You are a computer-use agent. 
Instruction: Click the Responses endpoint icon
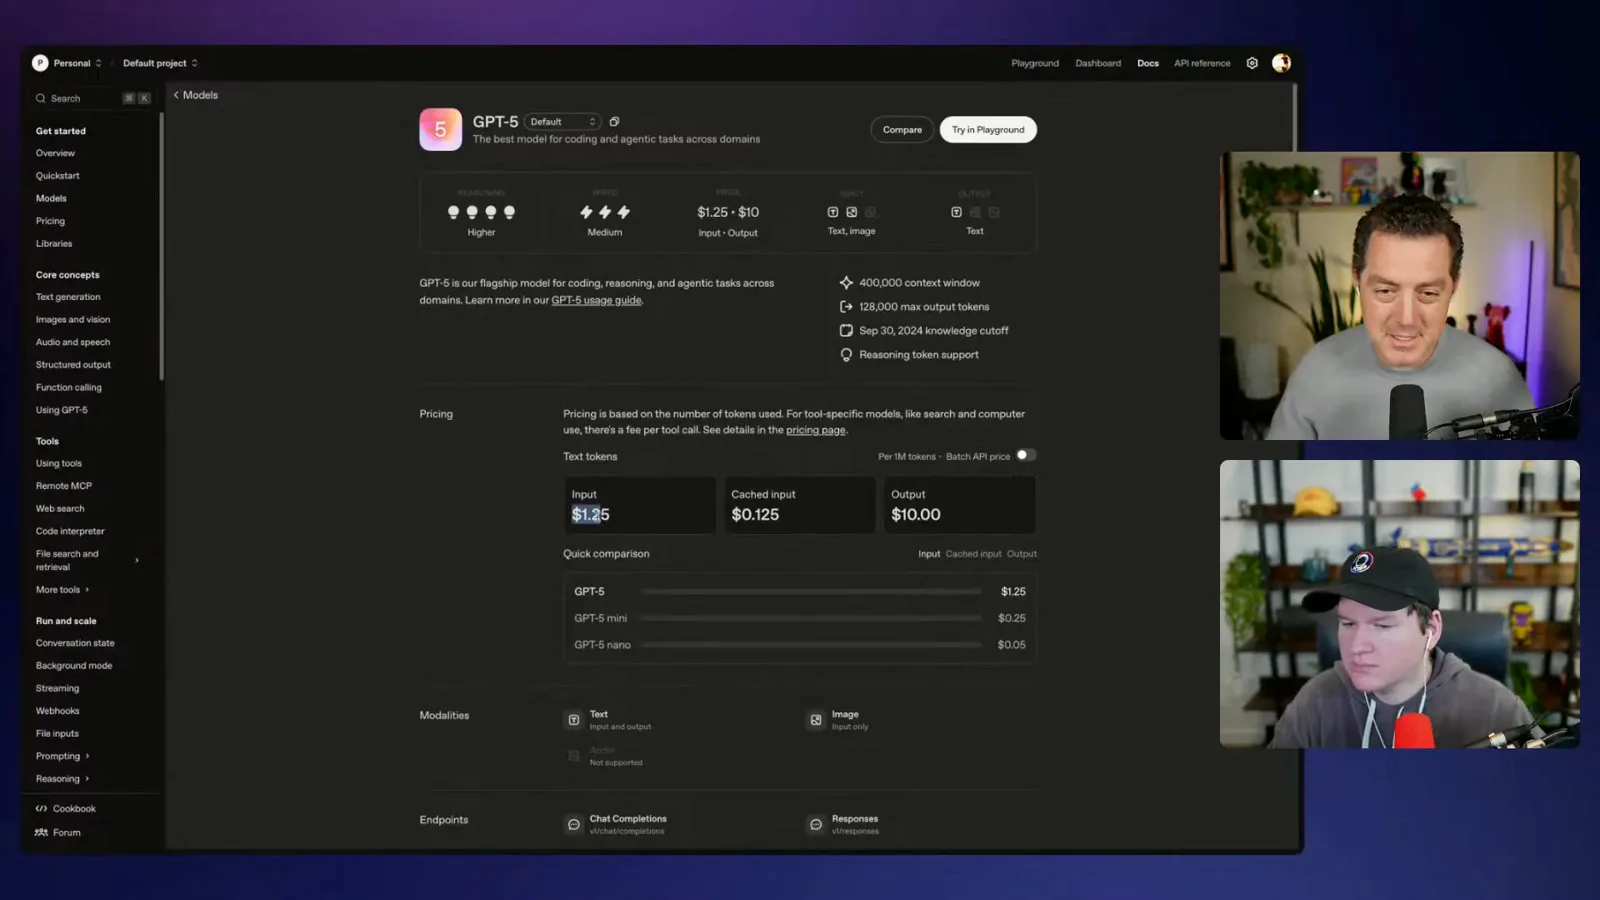tap(816, 825)
